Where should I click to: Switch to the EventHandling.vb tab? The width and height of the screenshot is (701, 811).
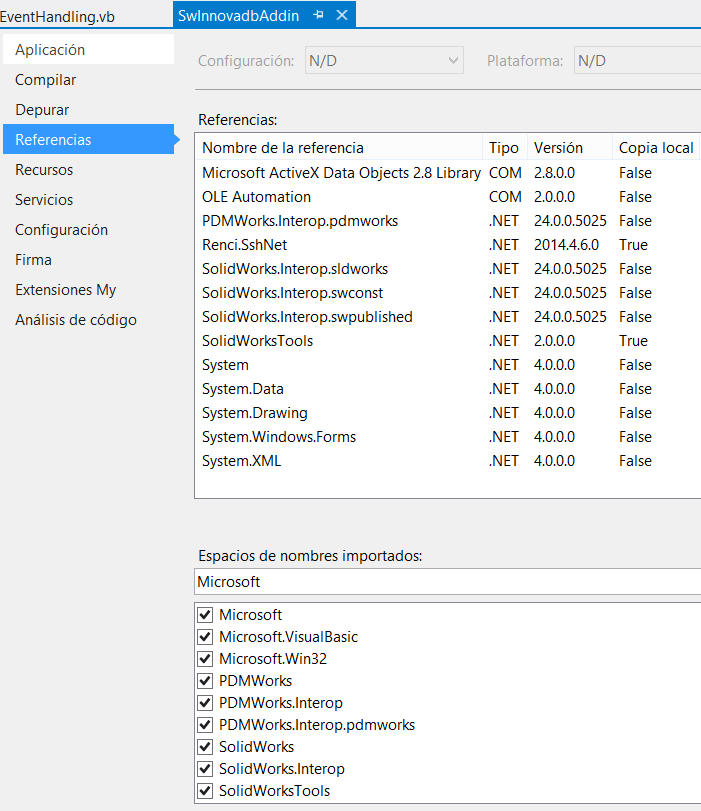57,17
